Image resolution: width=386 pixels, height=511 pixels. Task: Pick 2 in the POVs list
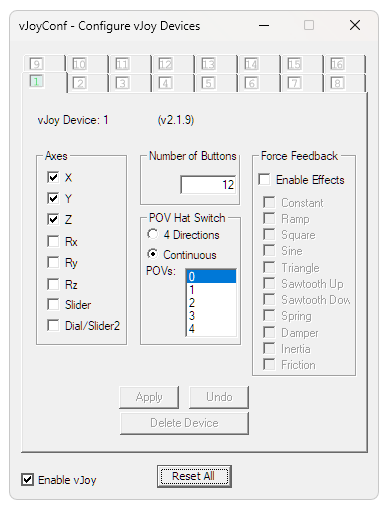point(211,303)
